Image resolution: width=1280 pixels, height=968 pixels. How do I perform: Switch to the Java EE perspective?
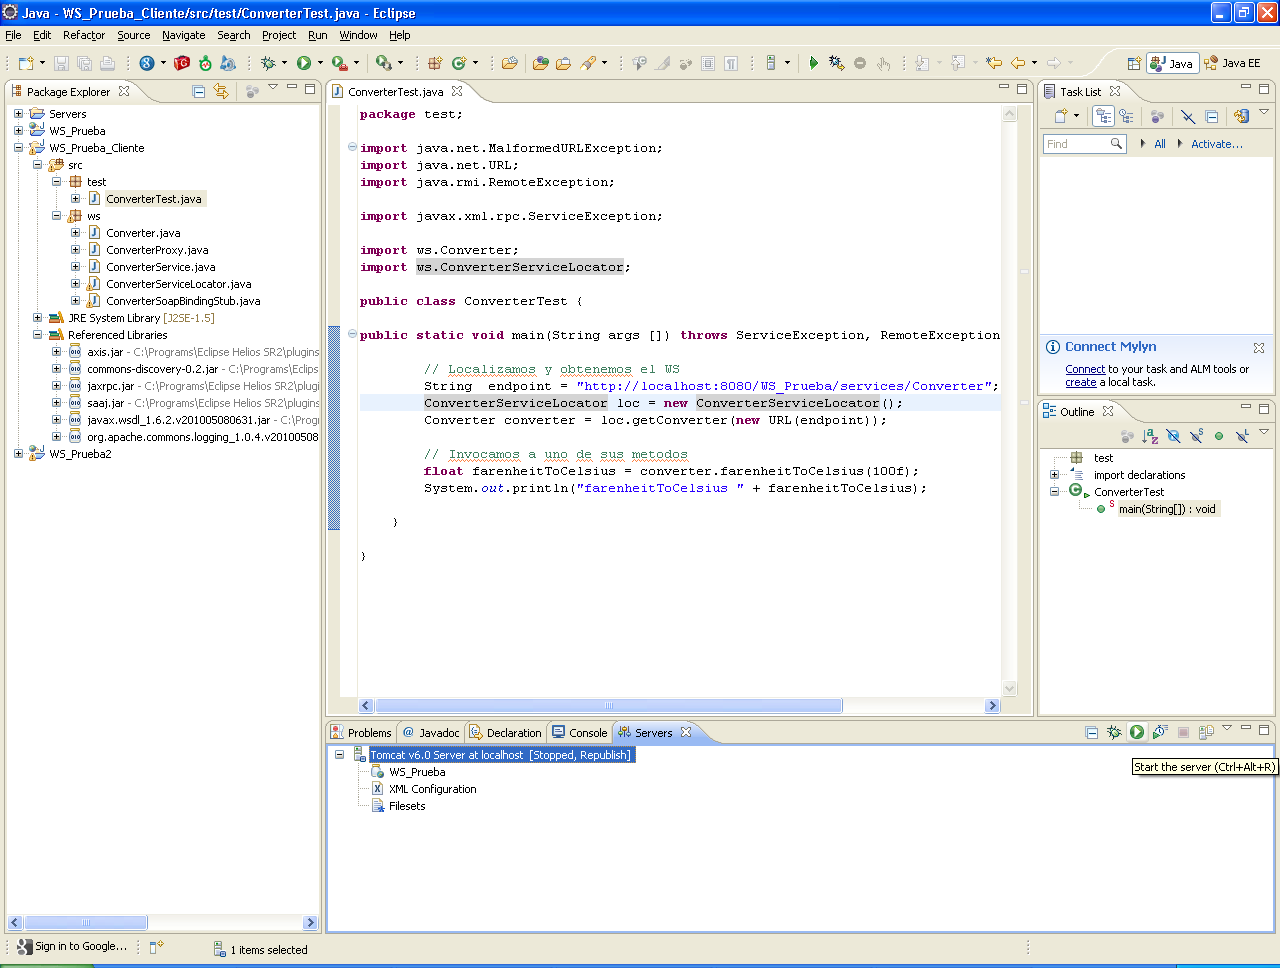click(1233, 63)
